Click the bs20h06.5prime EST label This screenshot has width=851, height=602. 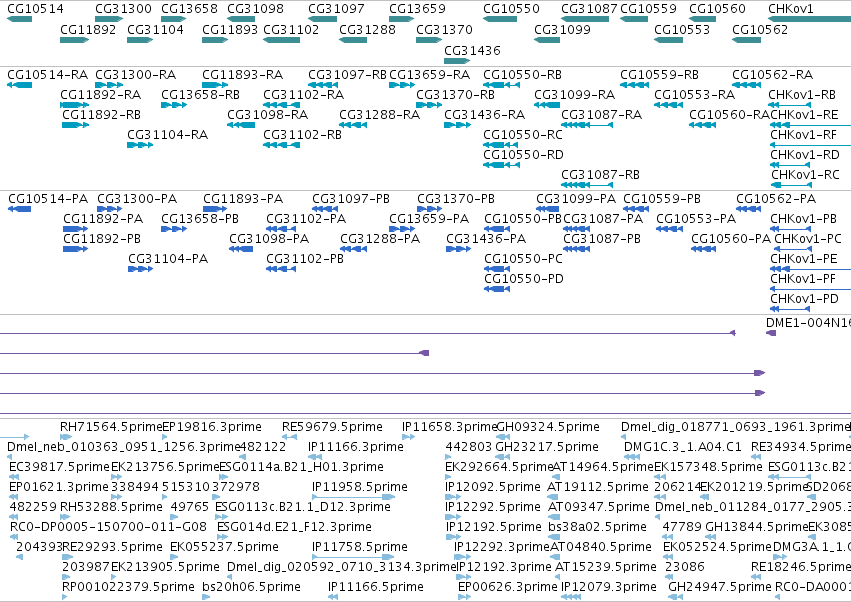[251, 587]
